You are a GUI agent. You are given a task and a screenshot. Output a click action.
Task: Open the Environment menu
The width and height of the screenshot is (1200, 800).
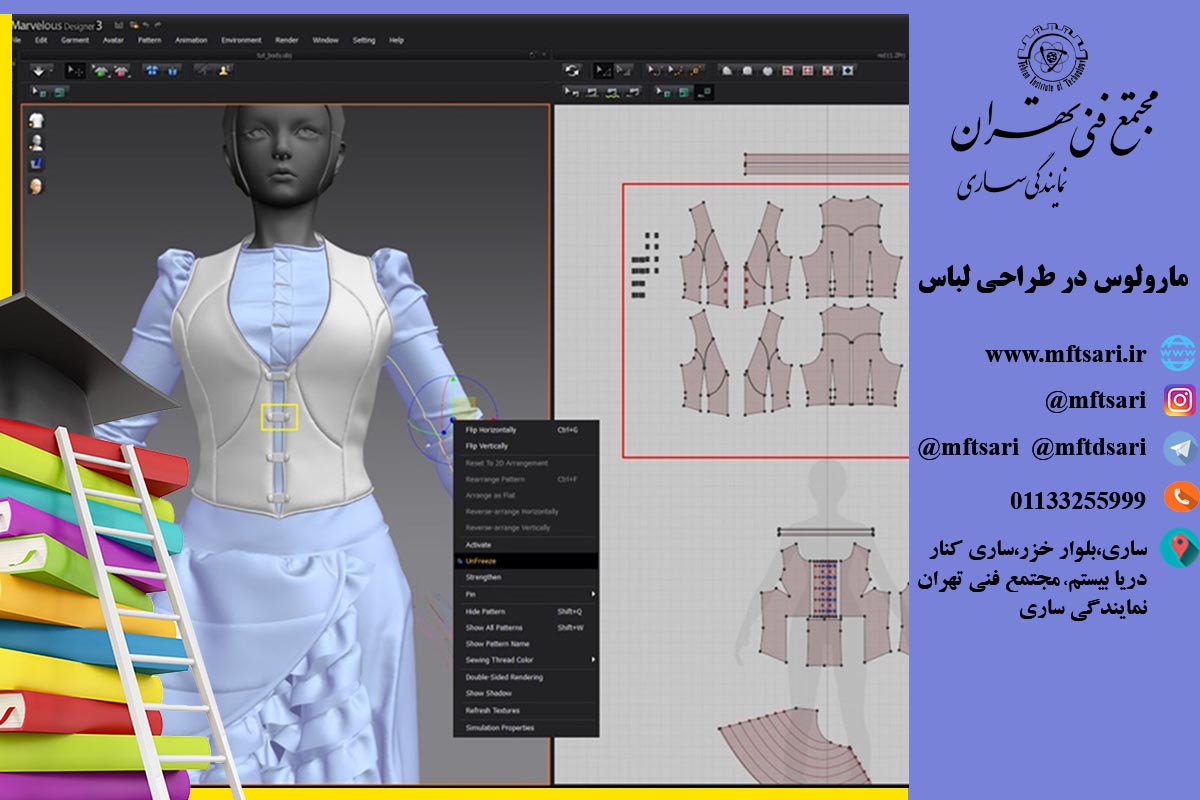tap(241, 40)
